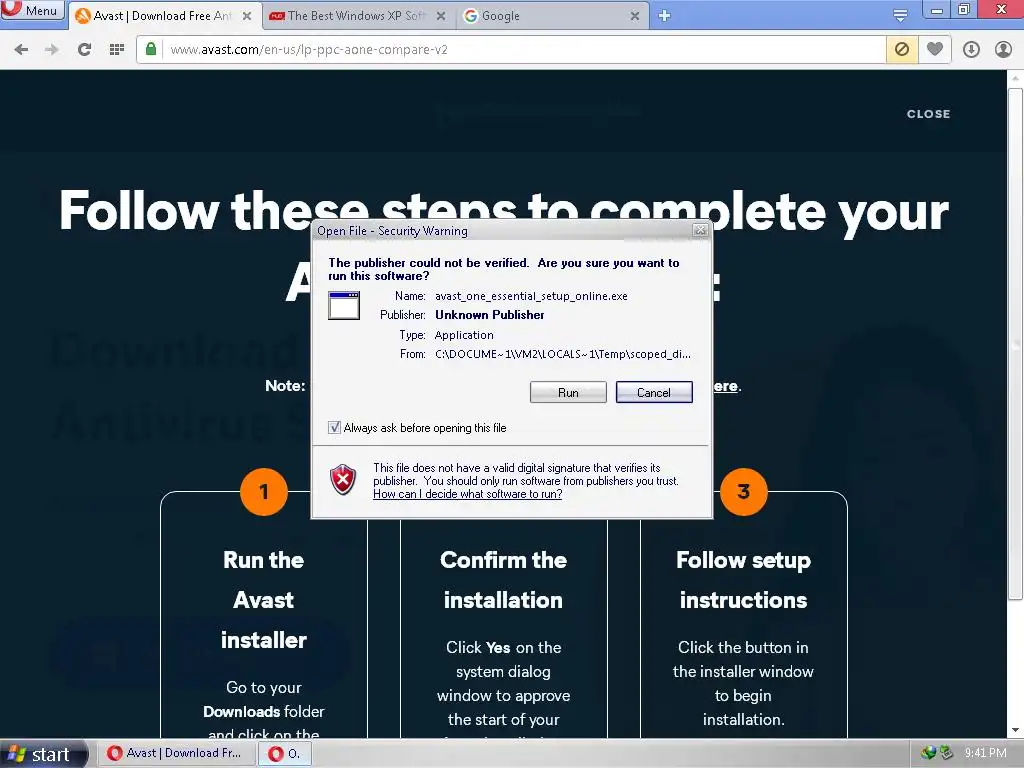Open How can I decide what software to run link
1024x768 pixels.
tap(468, 494)
